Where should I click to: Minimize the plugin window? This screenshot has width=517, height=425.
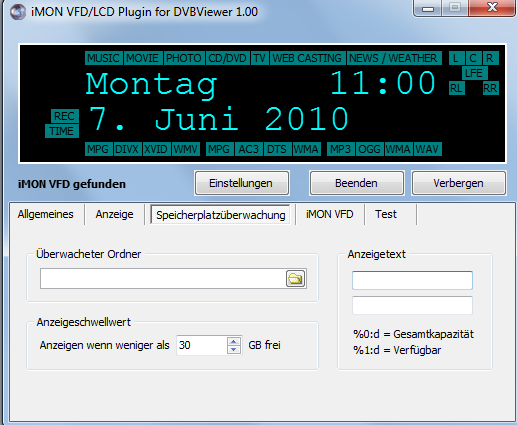pos(428,8)
